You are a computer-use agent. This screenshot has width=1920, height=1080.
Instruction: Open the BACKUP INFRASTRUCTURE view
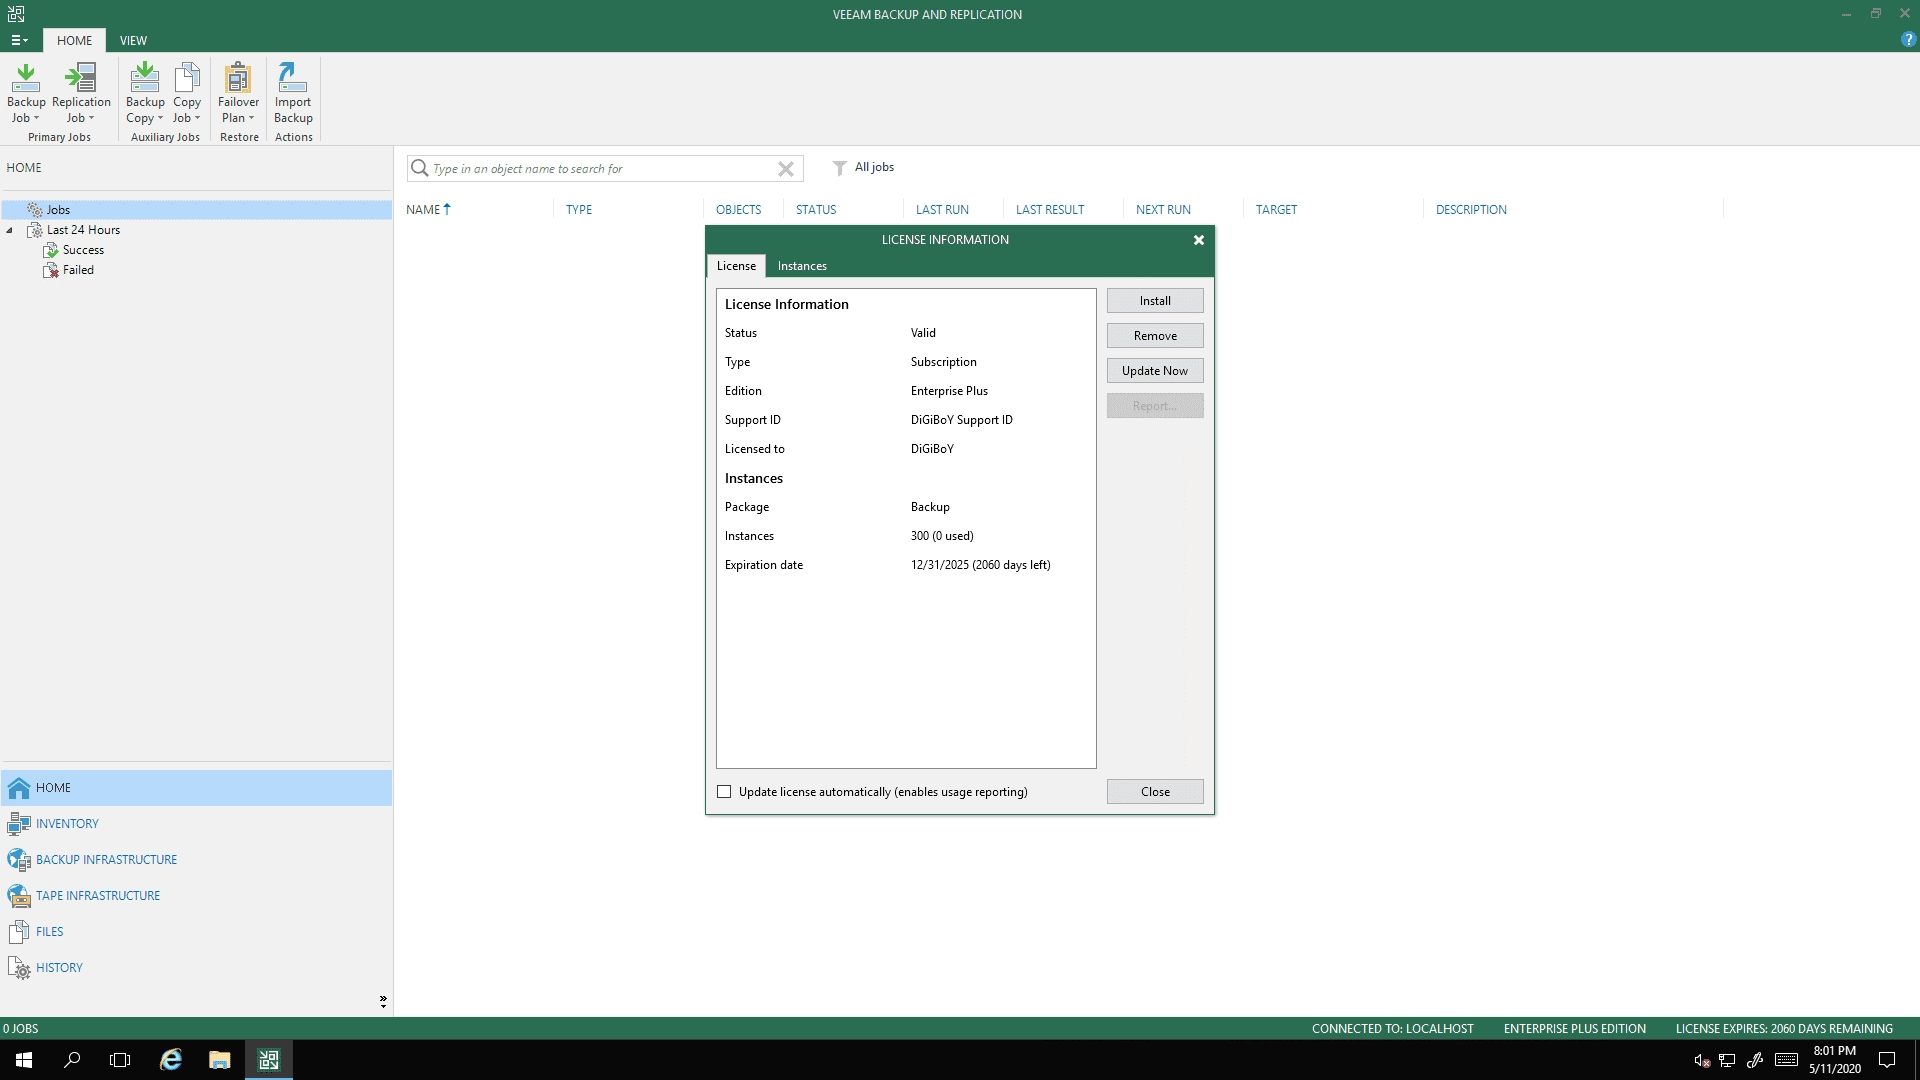pos(106,860)
